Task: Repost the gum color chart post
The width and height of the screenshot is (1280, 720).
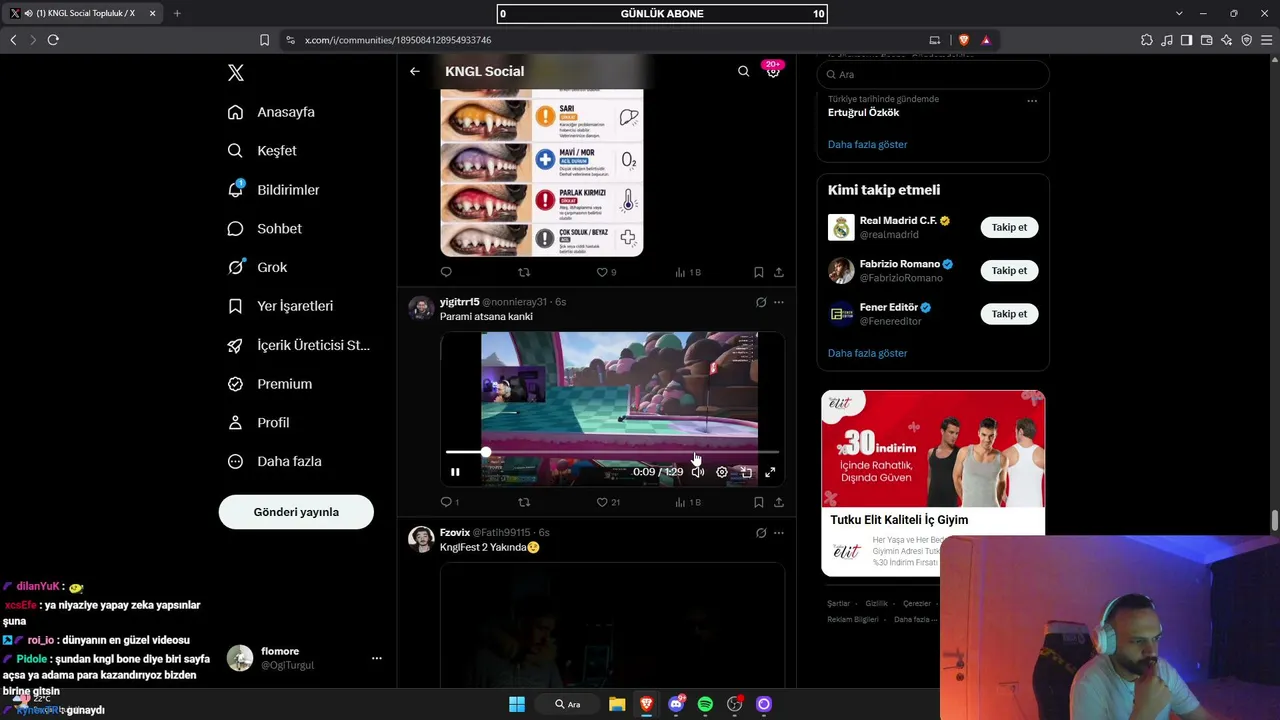Action: click(524, 272)
